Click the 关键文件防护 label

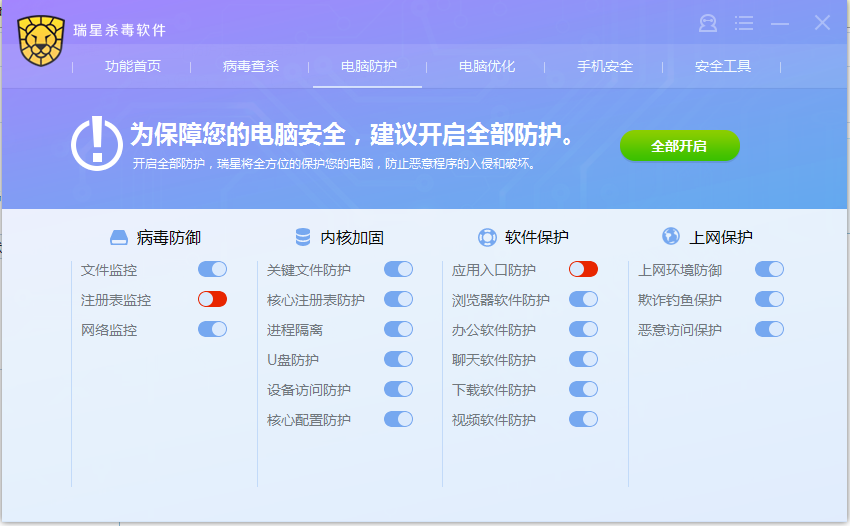click(x=309, y=270)
